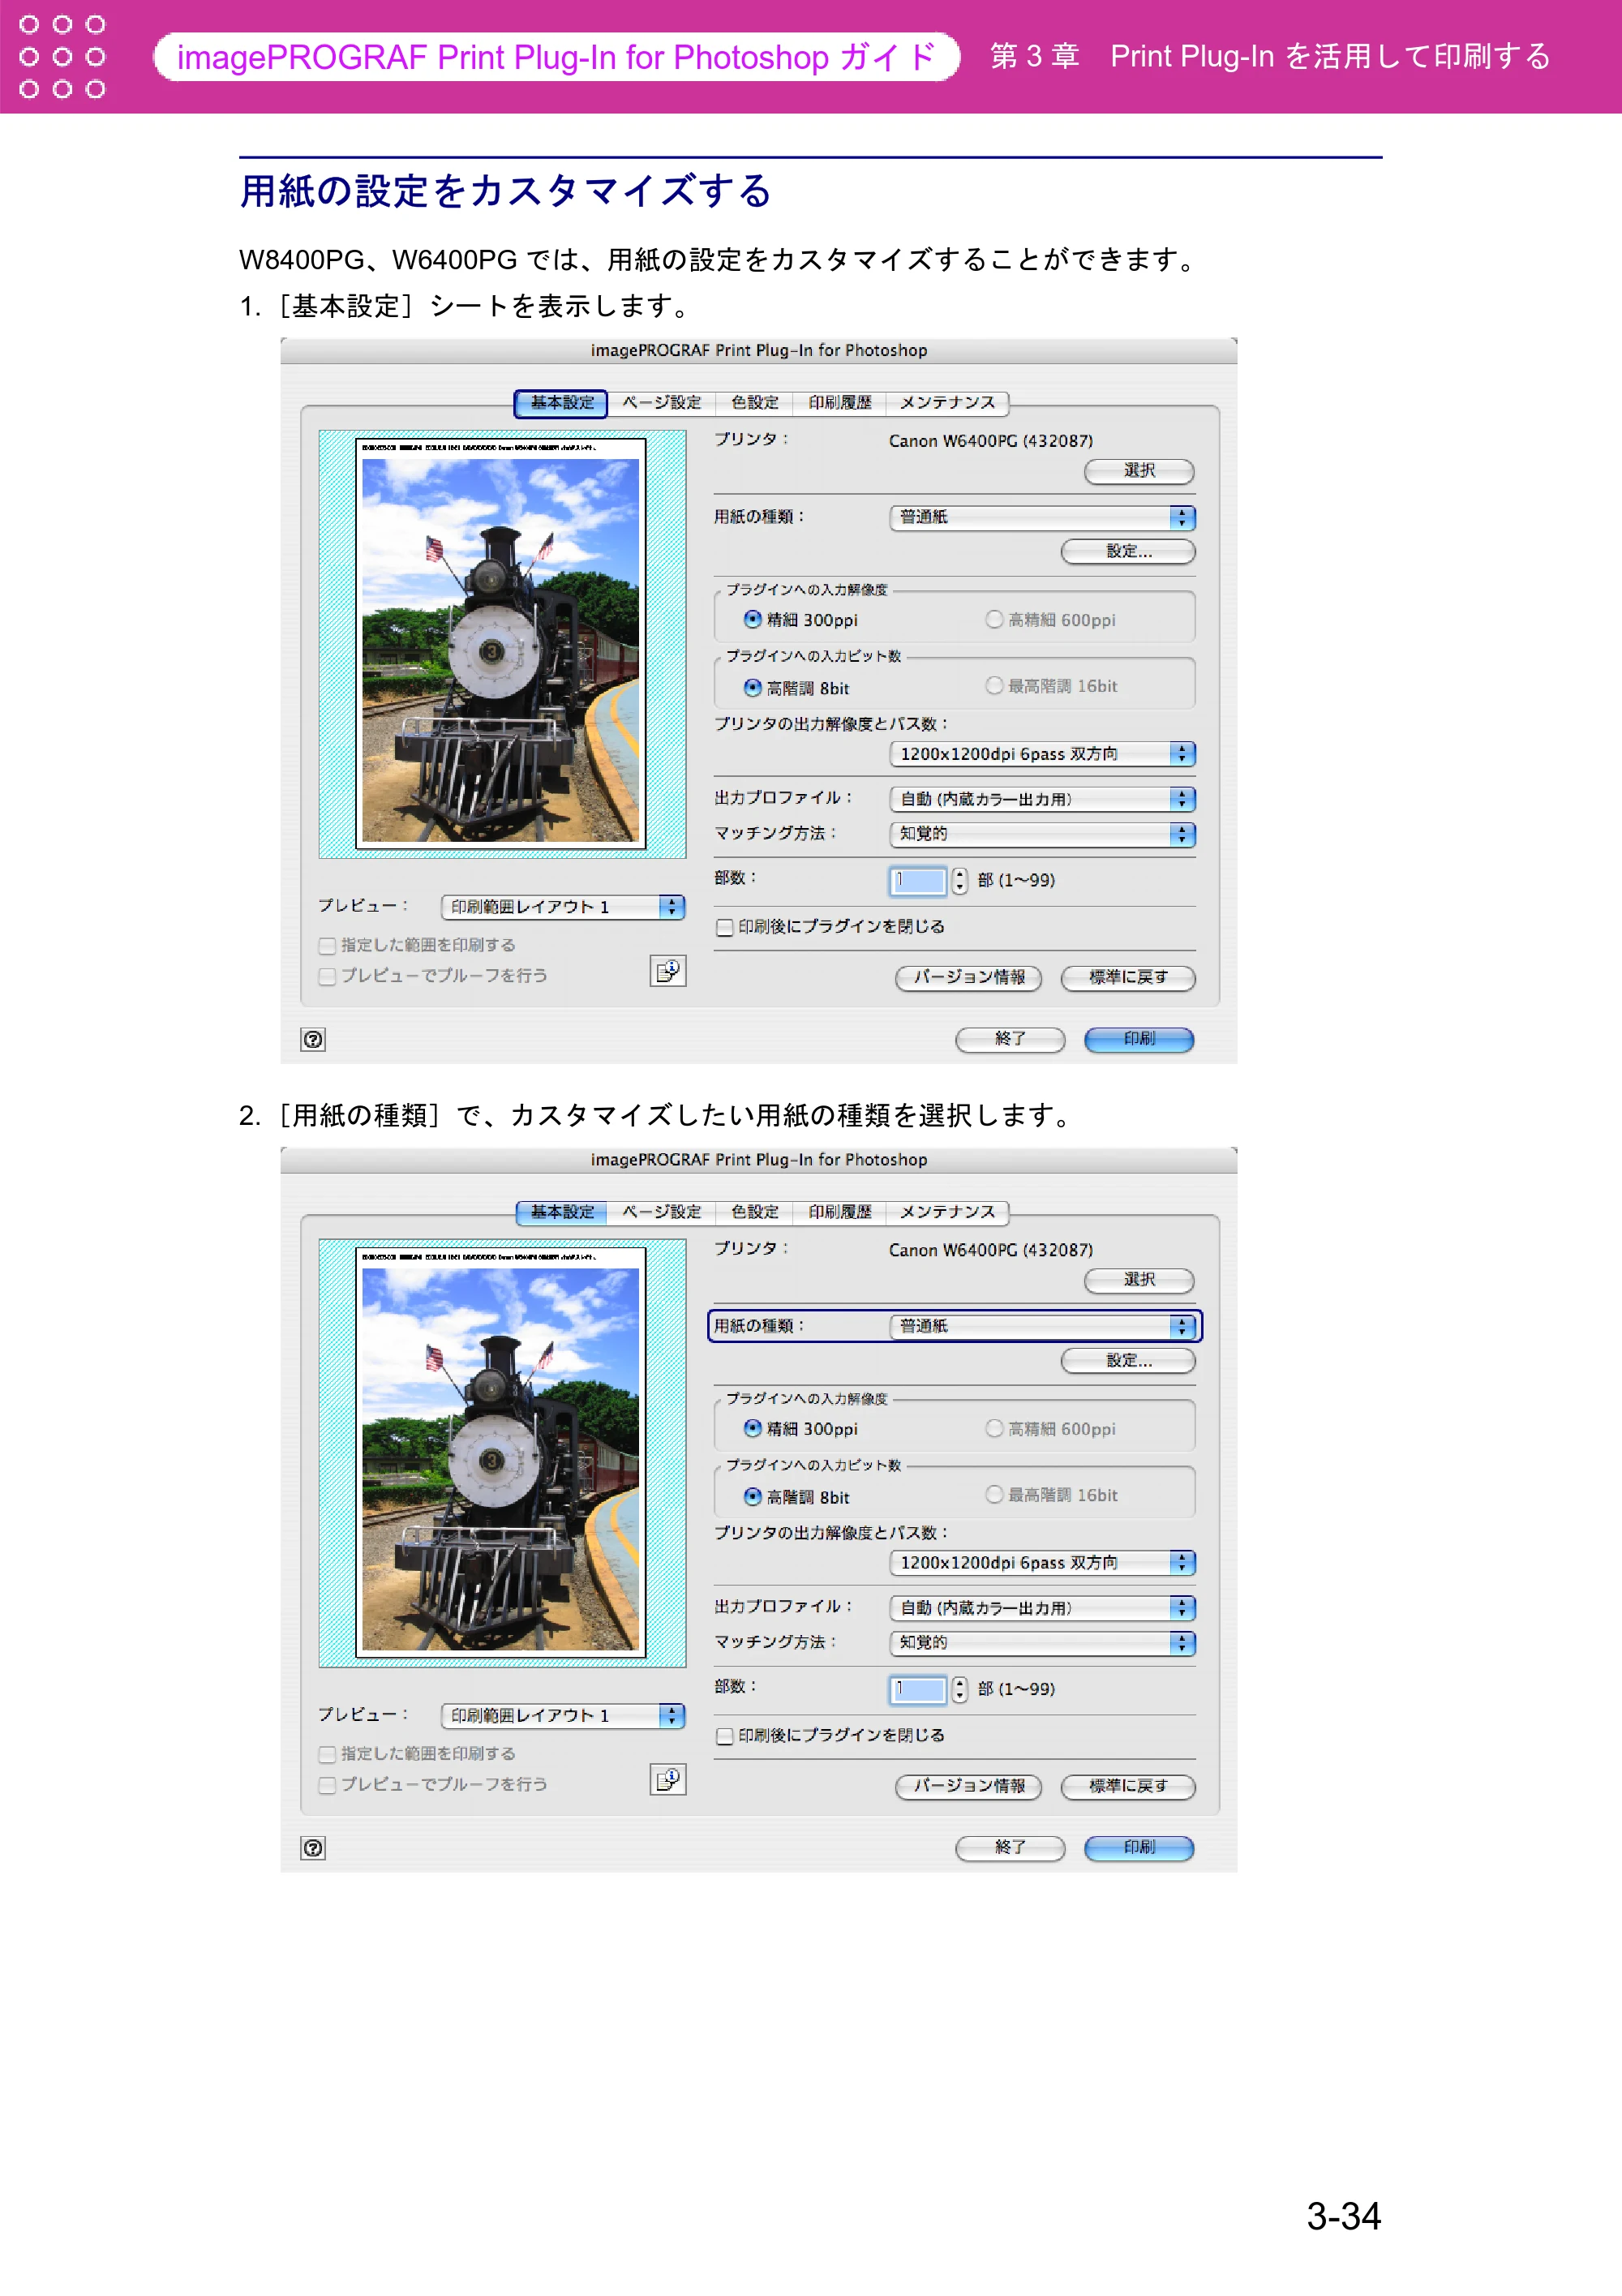
Task: Open 1200x1200dpi 6pass dropdown in upper dialog
Action: click(1042, 754)
